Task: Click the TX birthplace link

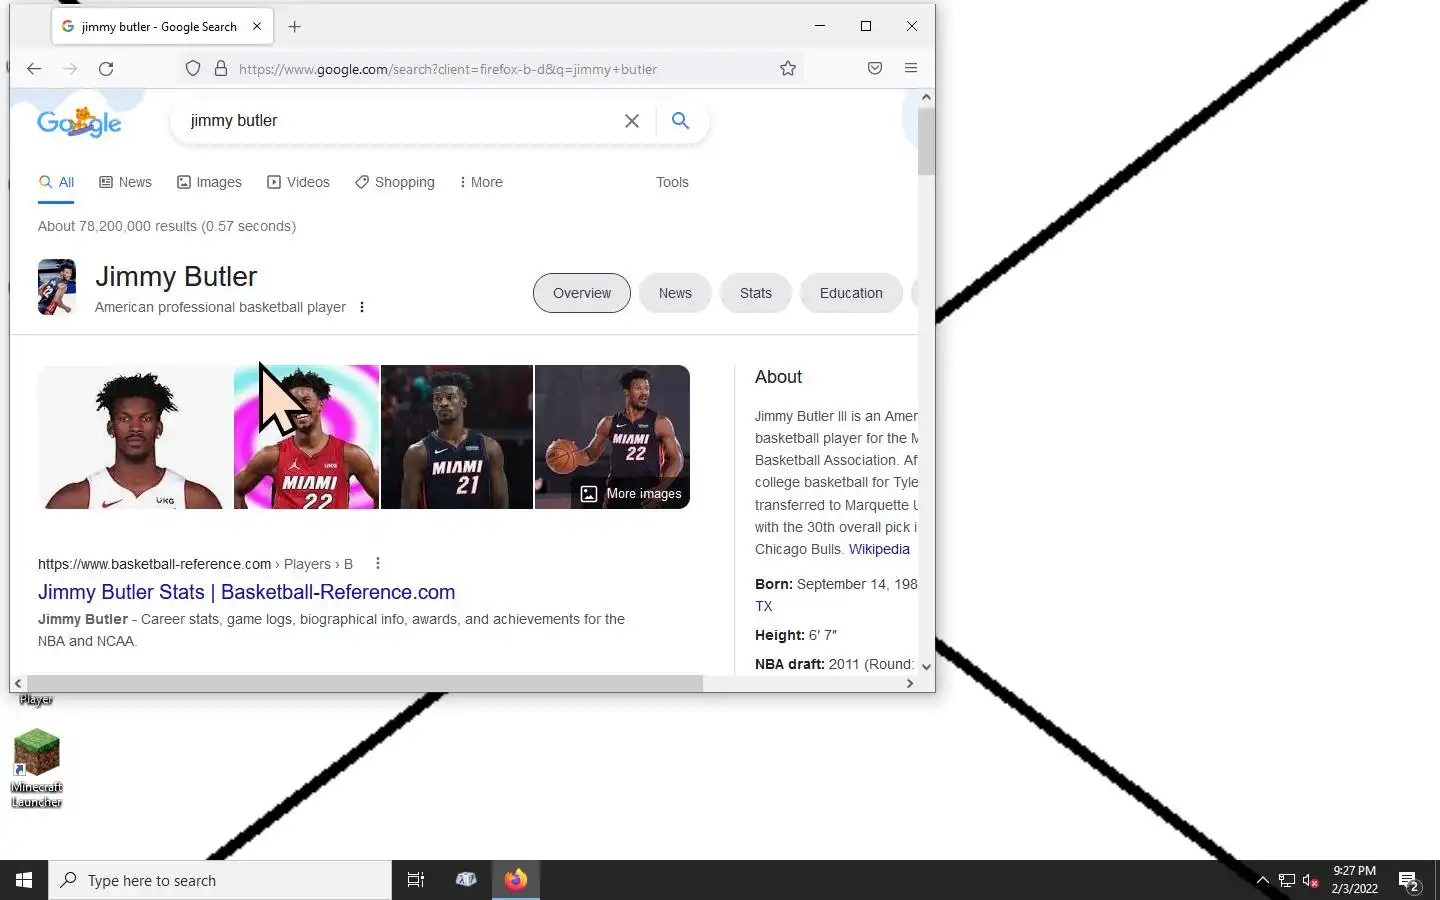Action: (x=764, y=606)
